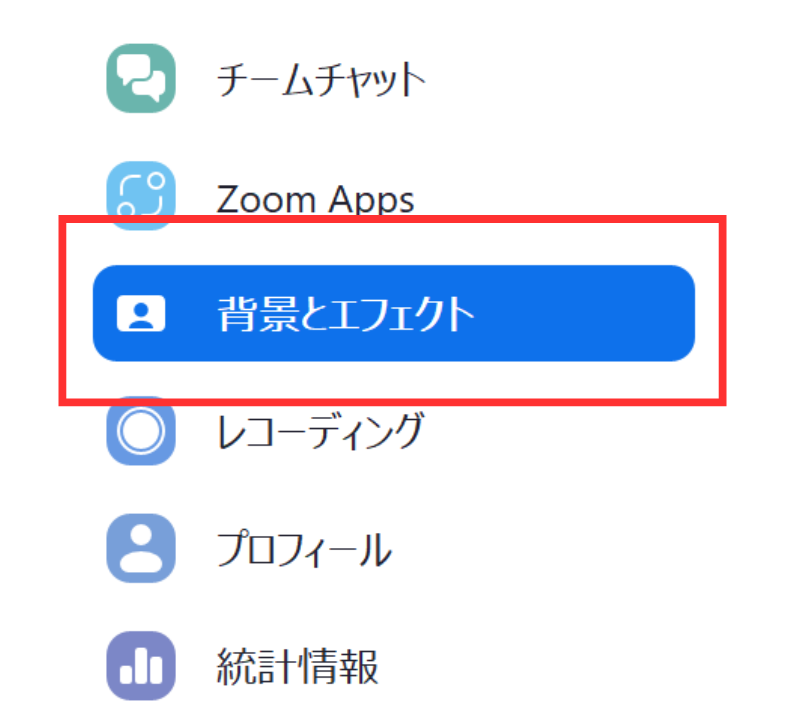Click the Profile (プロフィール) text label
Image resolution: width=799 pixels, height=720 pixels.
[x=304, y=549]
